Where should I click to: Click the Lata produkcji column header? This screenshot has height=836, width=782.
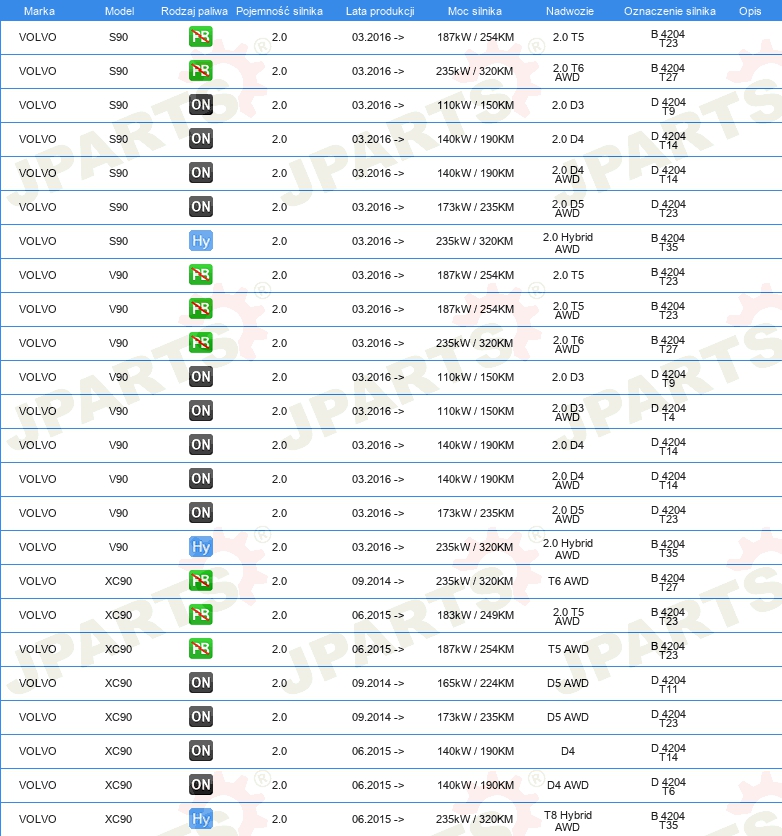(380, 11)
